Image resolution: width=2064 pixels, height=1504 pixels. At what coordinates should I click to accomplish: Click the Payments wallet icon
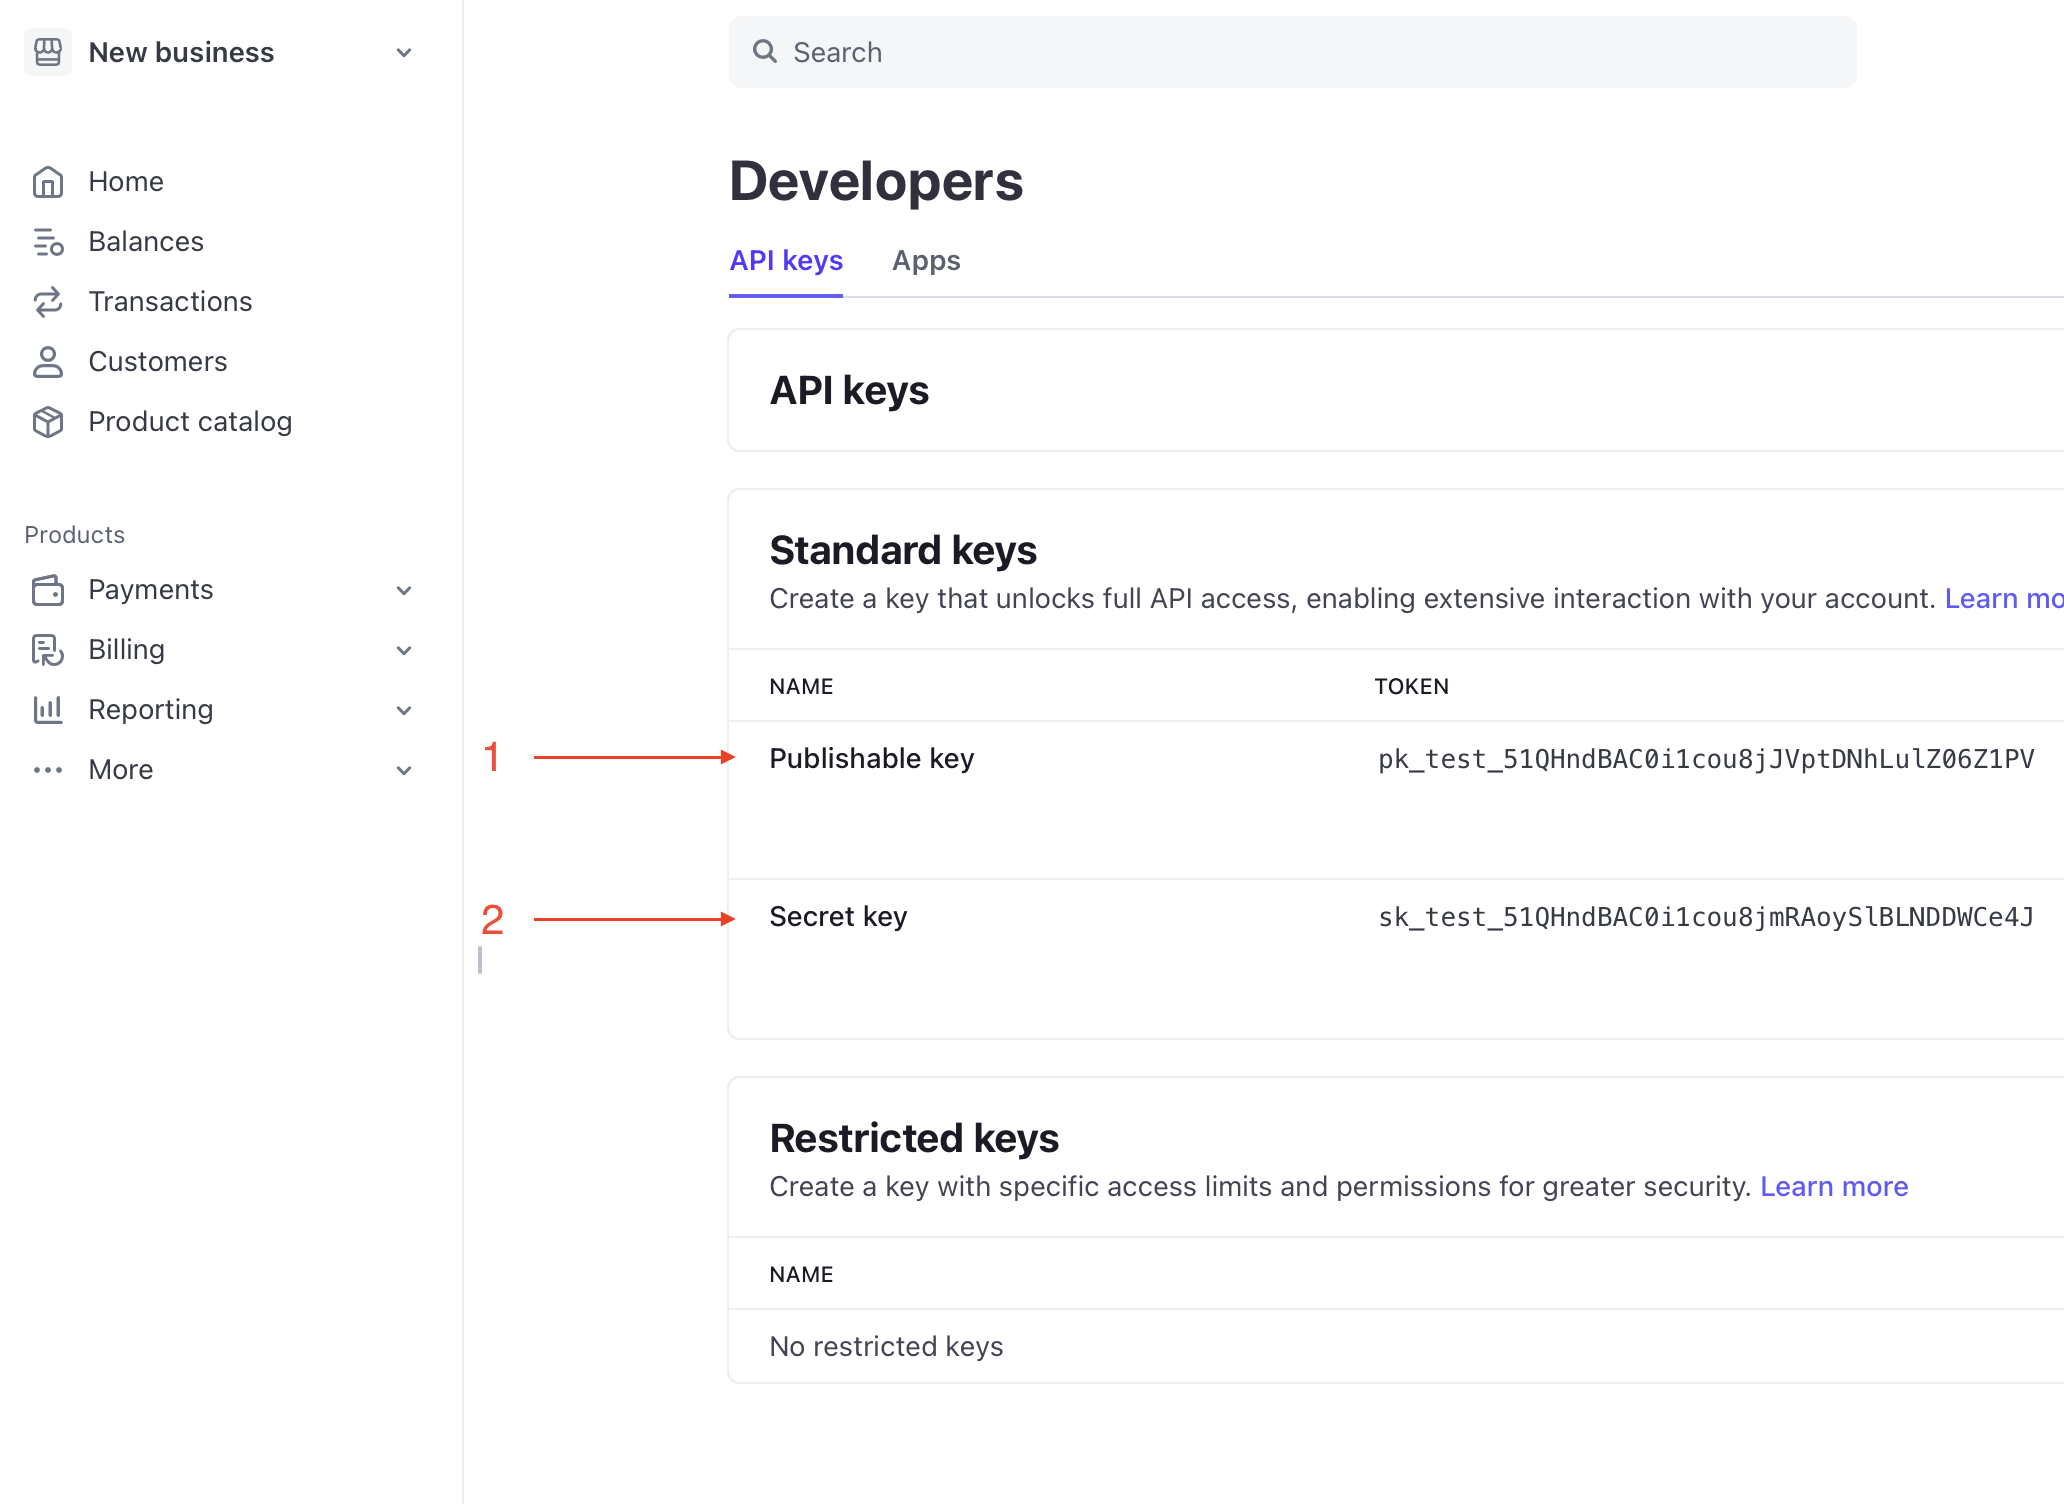coord(48,590)
